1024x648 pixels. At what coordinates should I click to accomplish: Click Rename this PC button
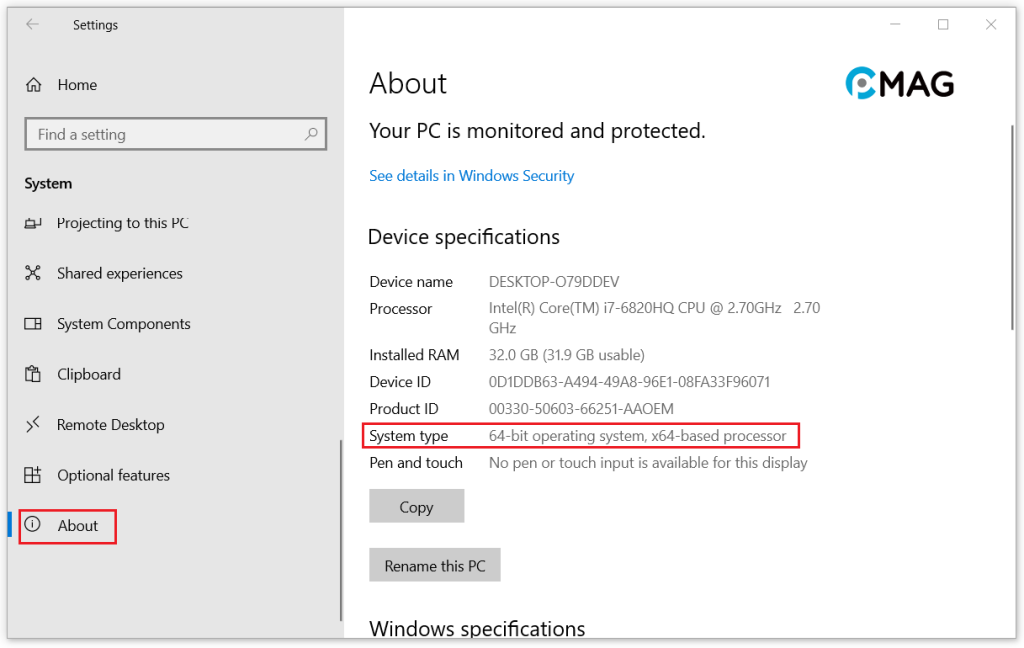tap(435, 566)
